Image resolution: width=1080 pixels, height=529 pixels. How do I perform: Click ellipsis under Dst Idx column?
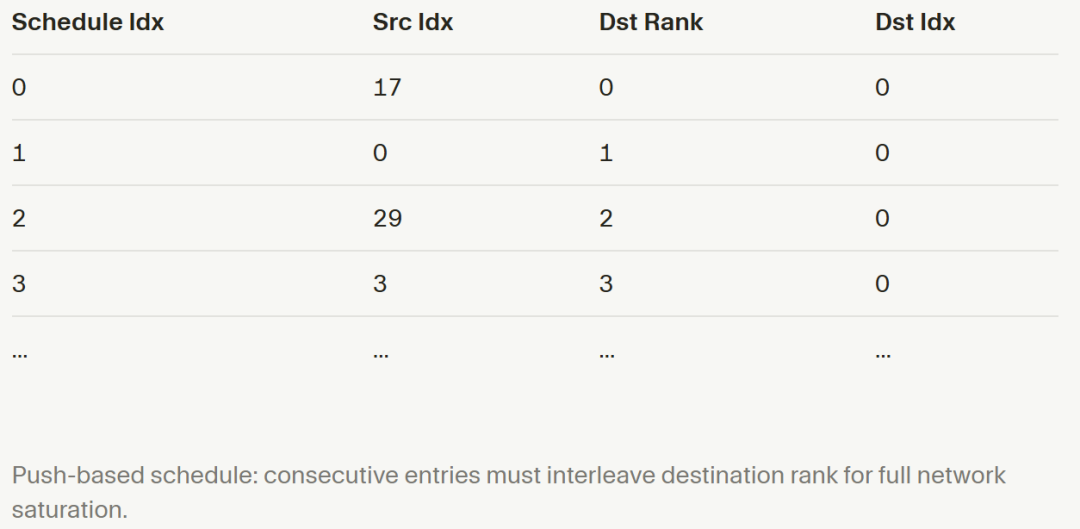[883, 355]
